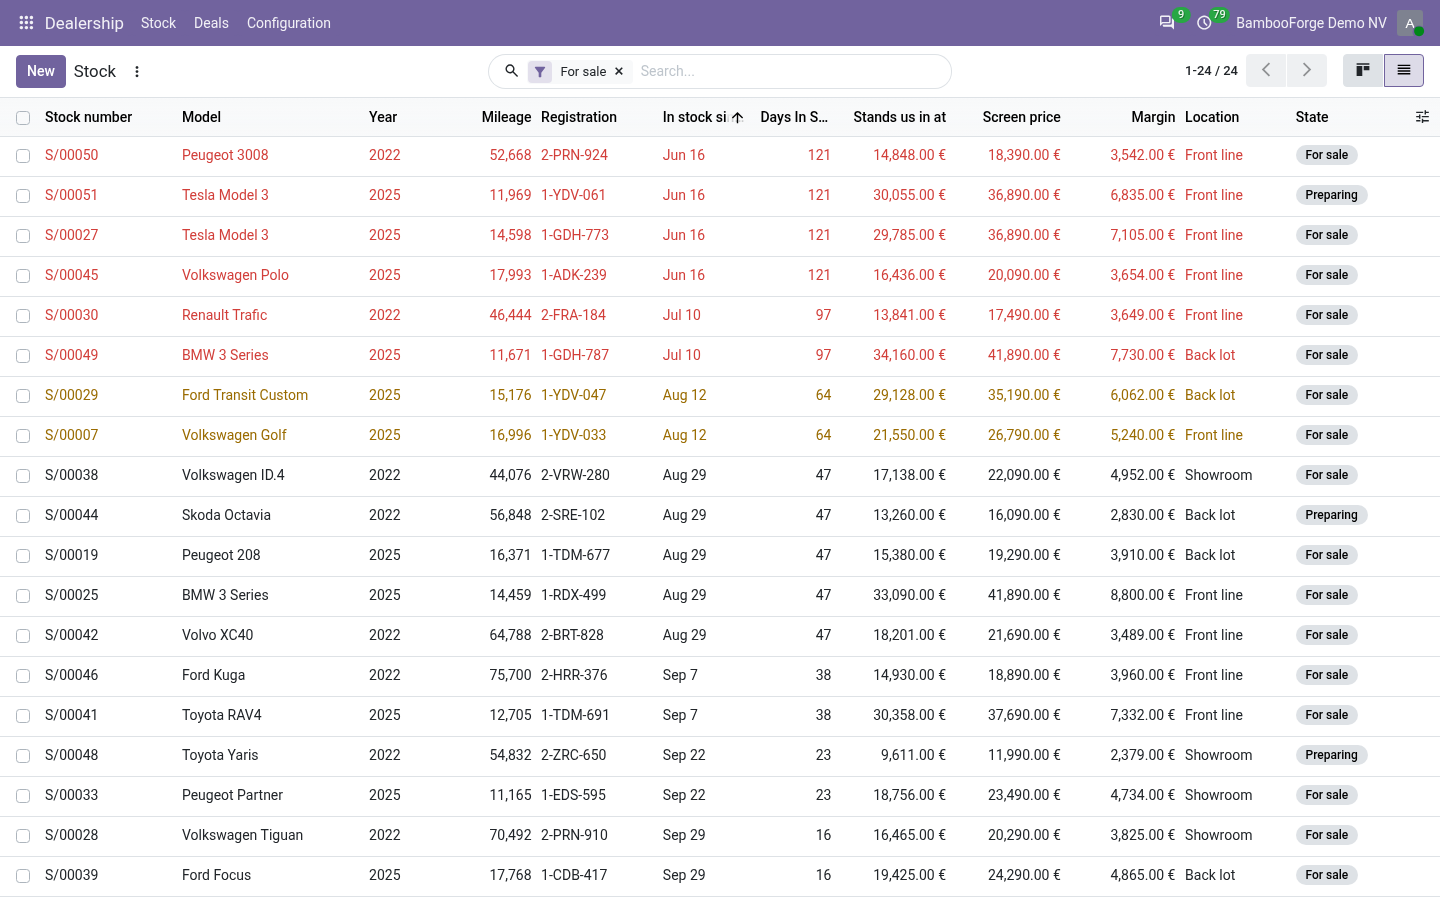Open the Stock menu
The image size is (1440, 900).
158,23
